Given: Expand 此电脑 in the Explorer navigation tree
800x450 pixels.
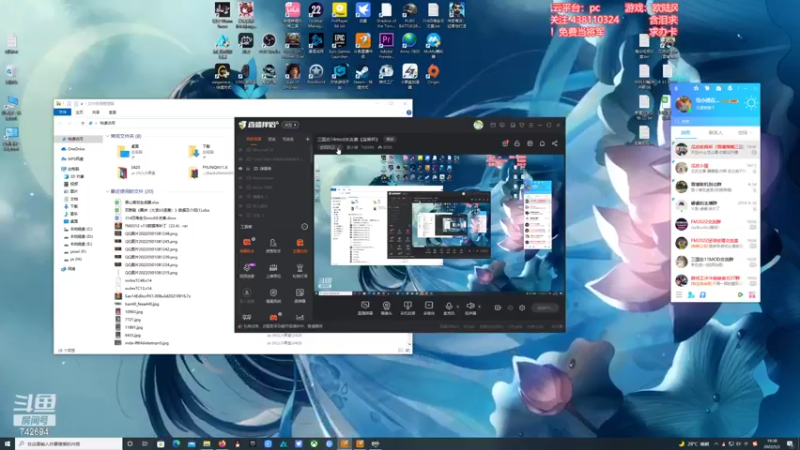Looking at the screenshot, I should click(59, 168).
